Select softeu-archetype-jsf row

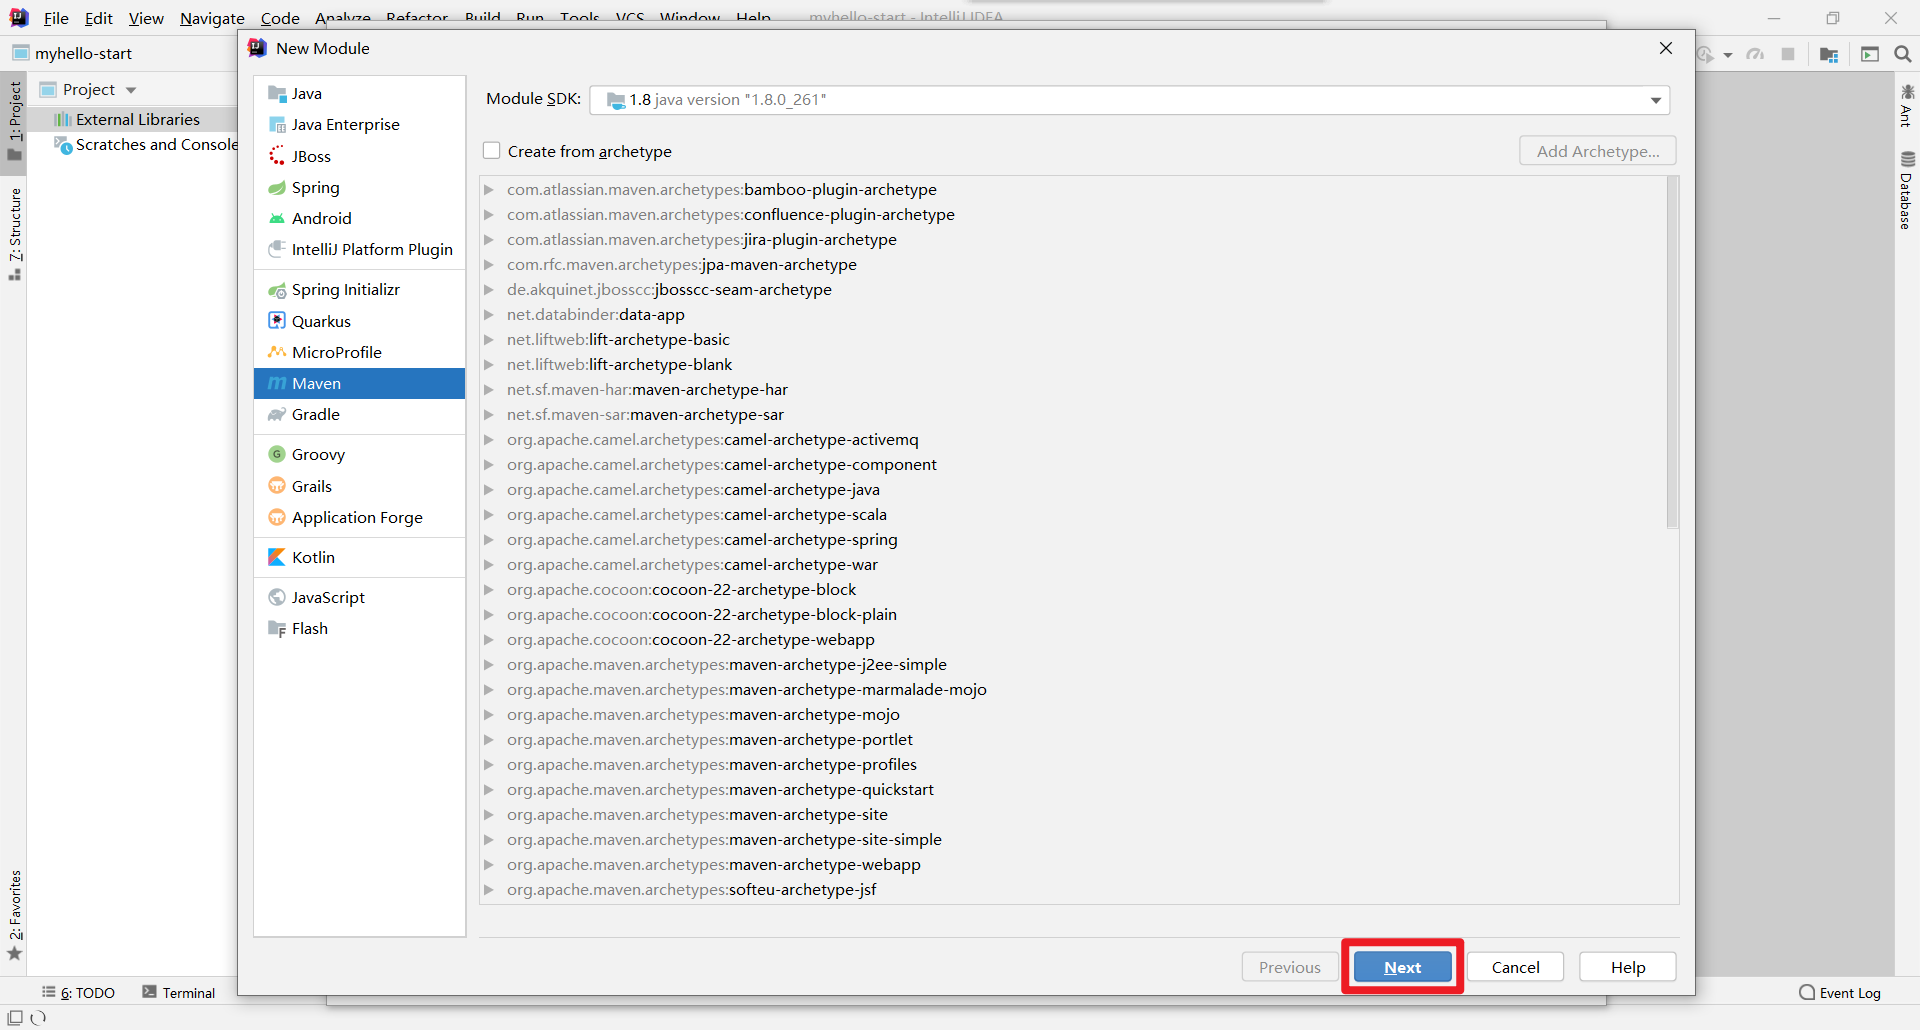(x=691, y=890)
